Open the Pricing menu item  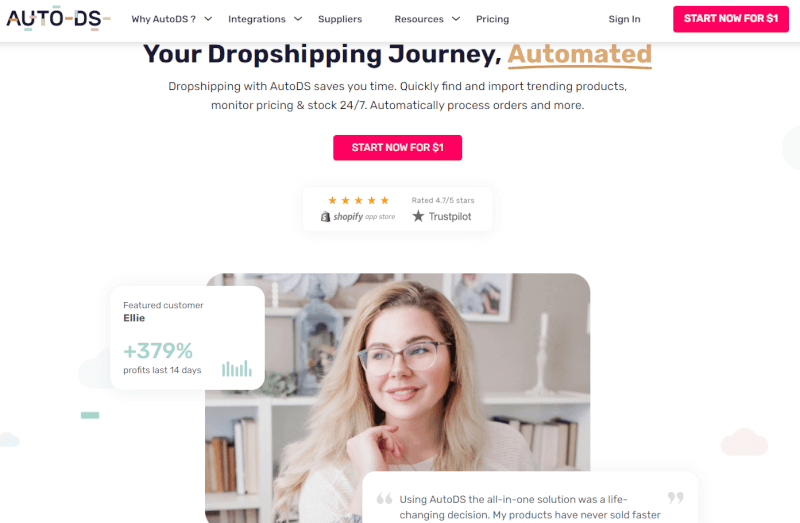coord(492,19)
